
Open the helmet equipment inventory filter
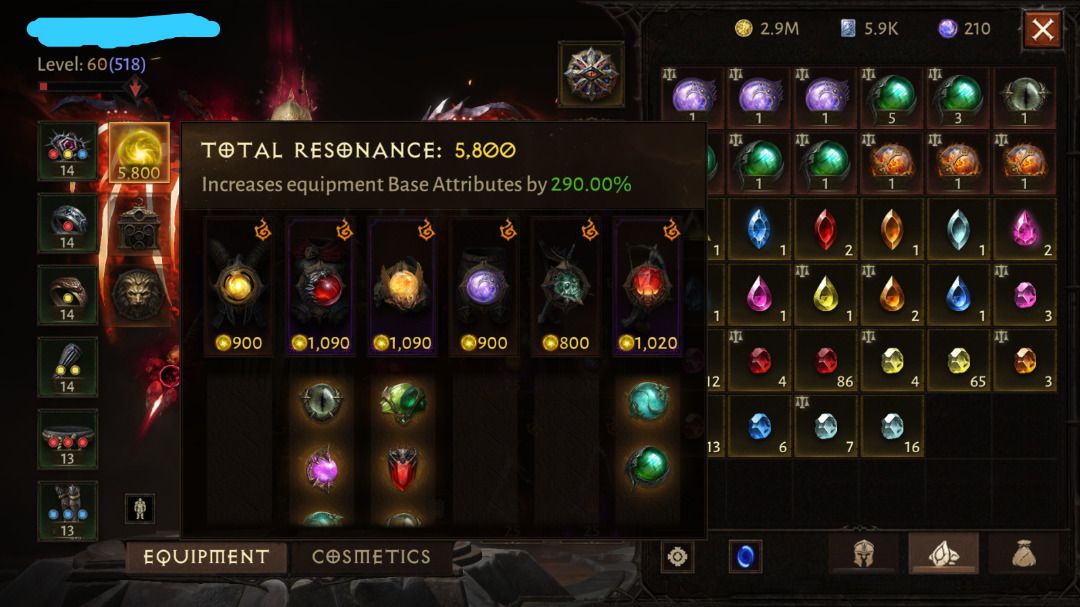coord(864,553)
